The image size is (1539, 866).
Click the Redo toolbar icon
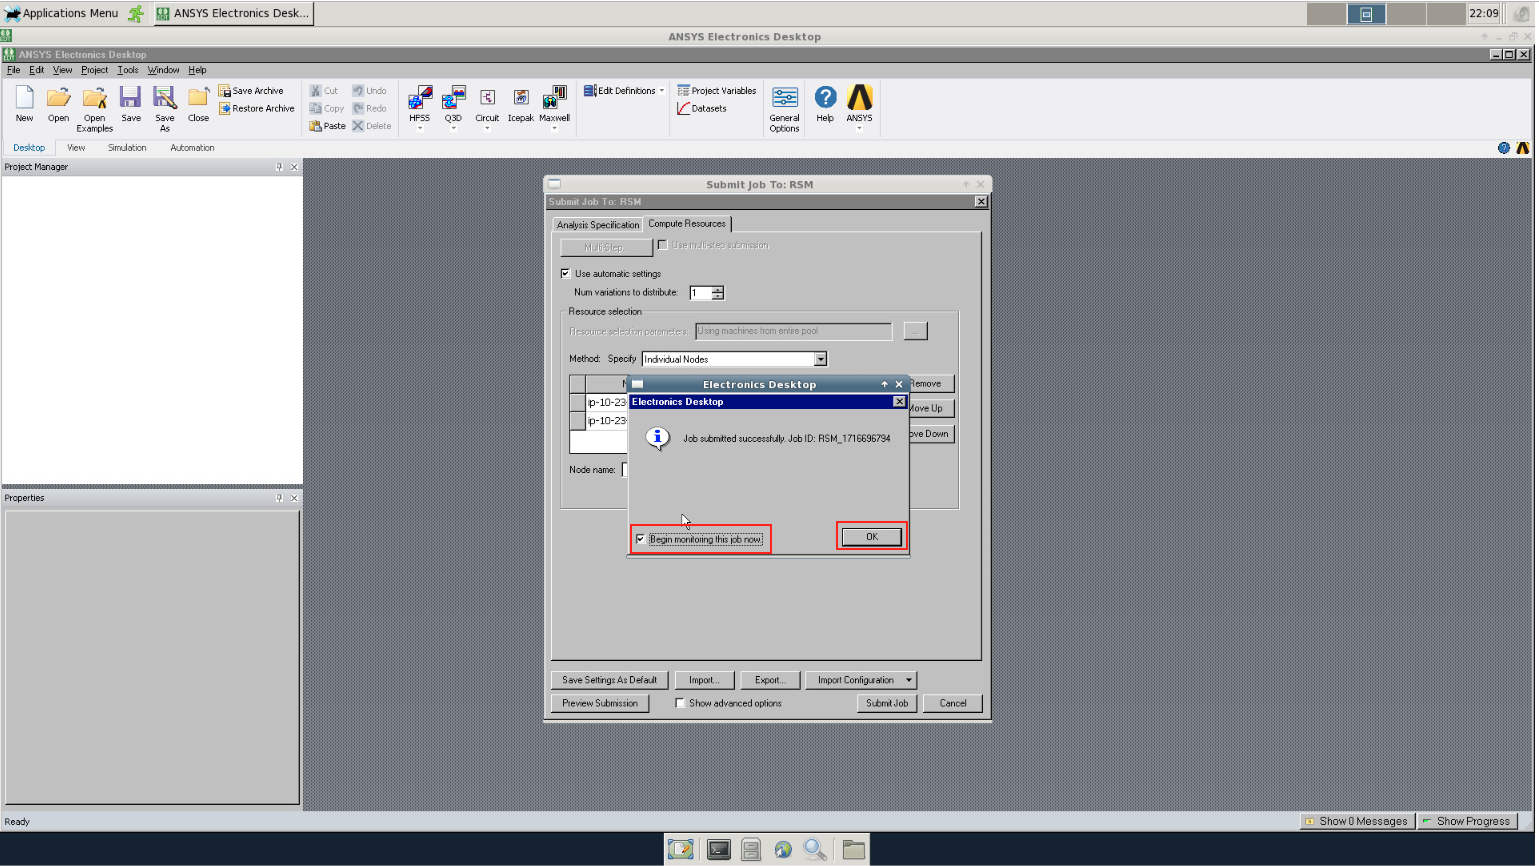coord(369,109)
